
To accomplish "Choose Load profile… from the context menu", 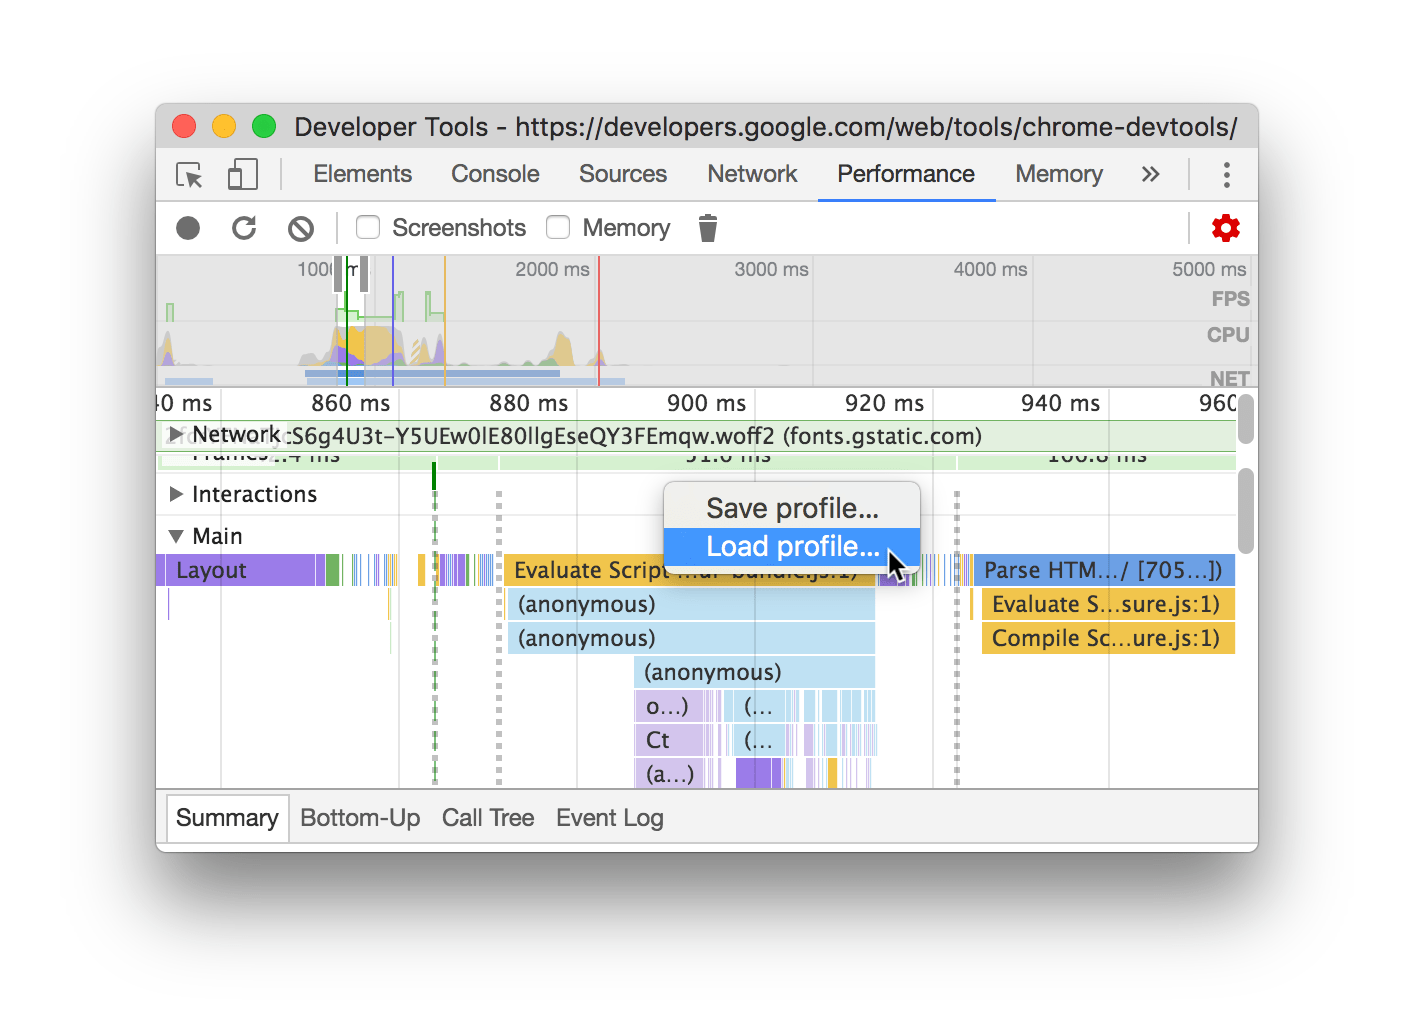I will point(792,547).
